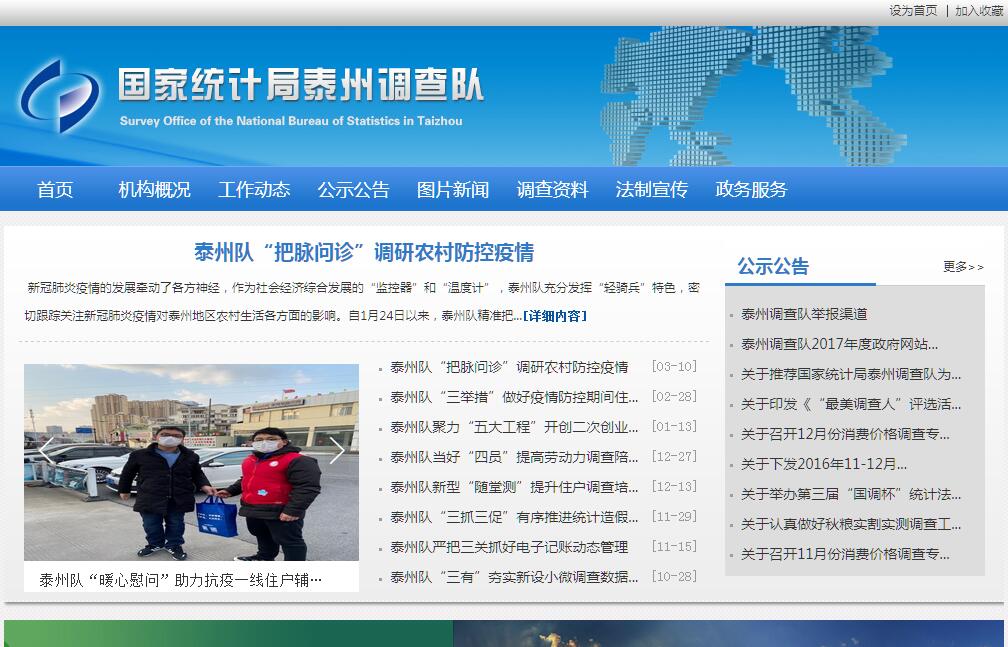Navigate to 法制宣传 in the menu
The height and width of the screenshot is (647, 1008).
(651, 190)
